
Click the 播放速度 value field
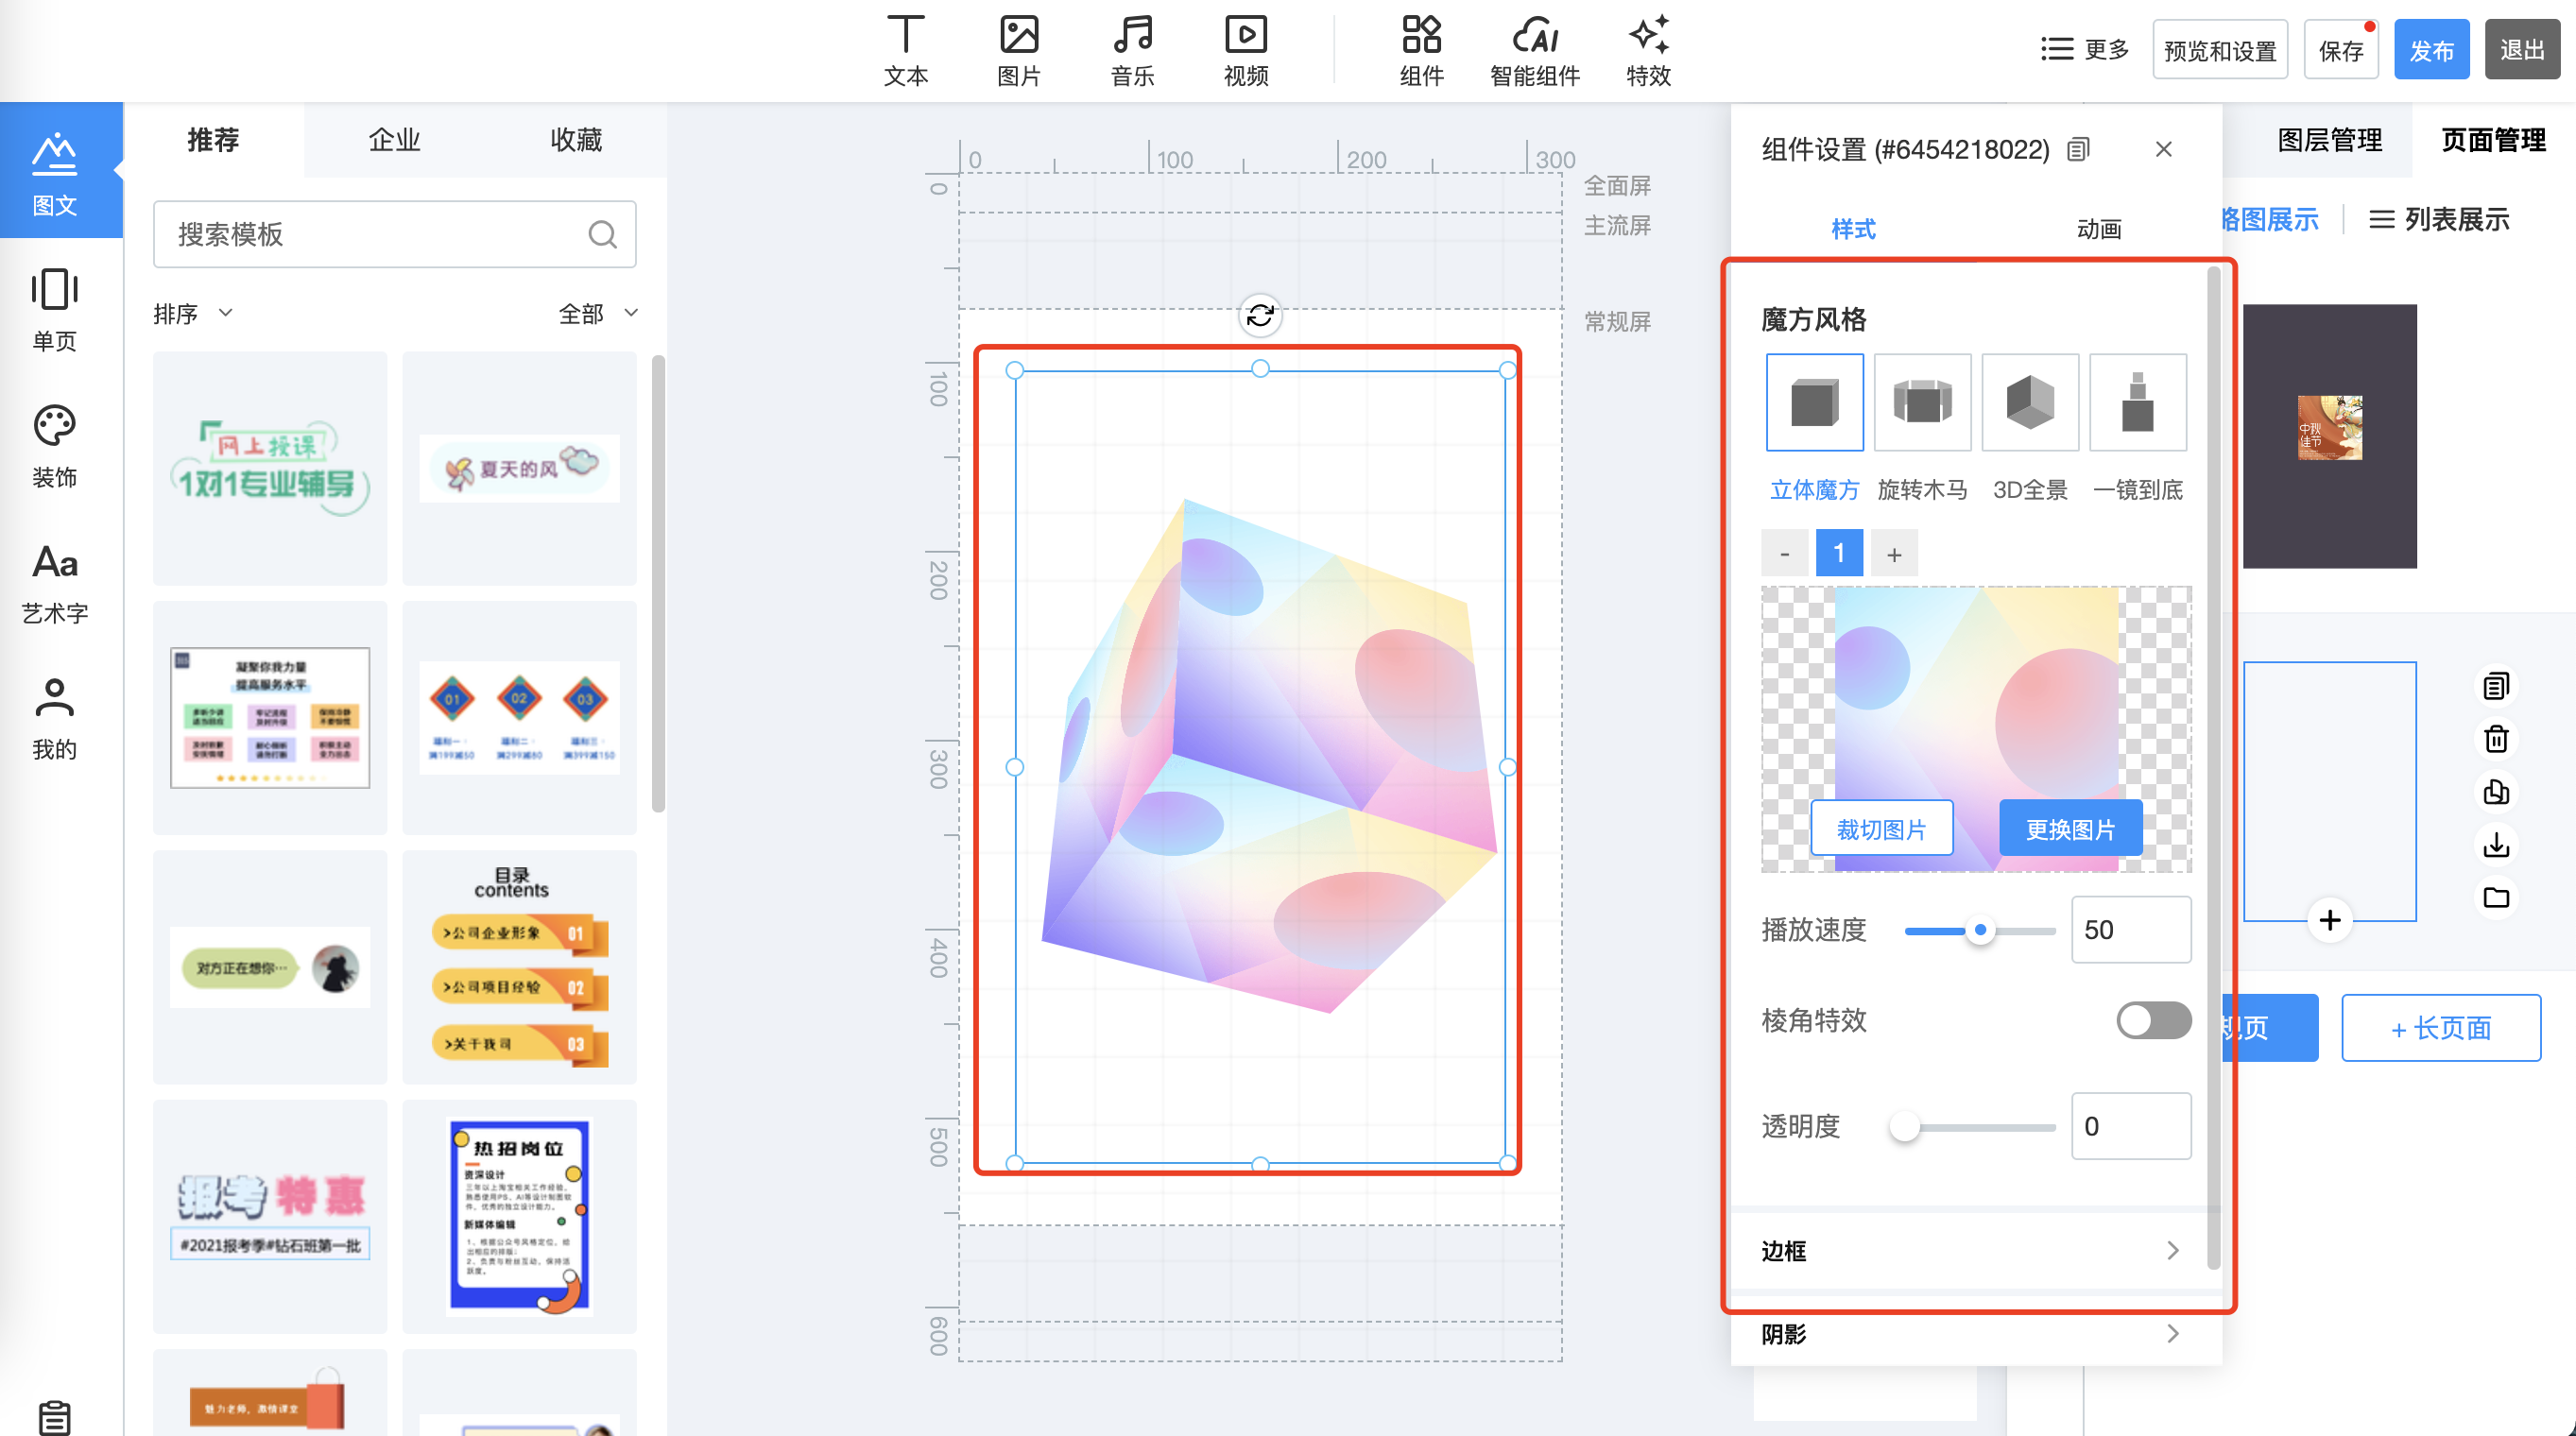click(x=2131, y=930)
